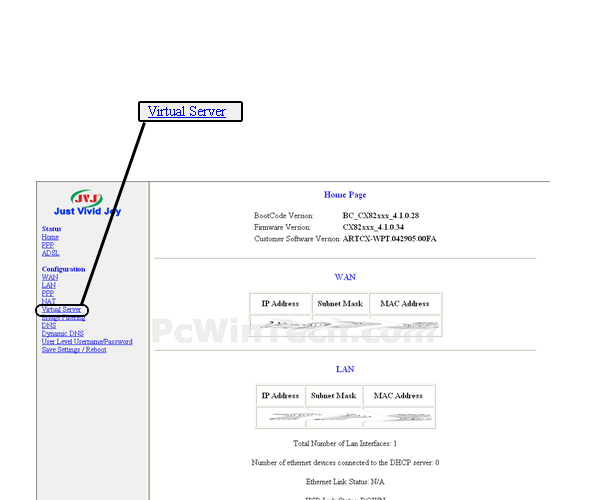The width and height of the screenshot is (600, 500).
Task: Open the DNS configuration link
Action: (x=49, y=326)
